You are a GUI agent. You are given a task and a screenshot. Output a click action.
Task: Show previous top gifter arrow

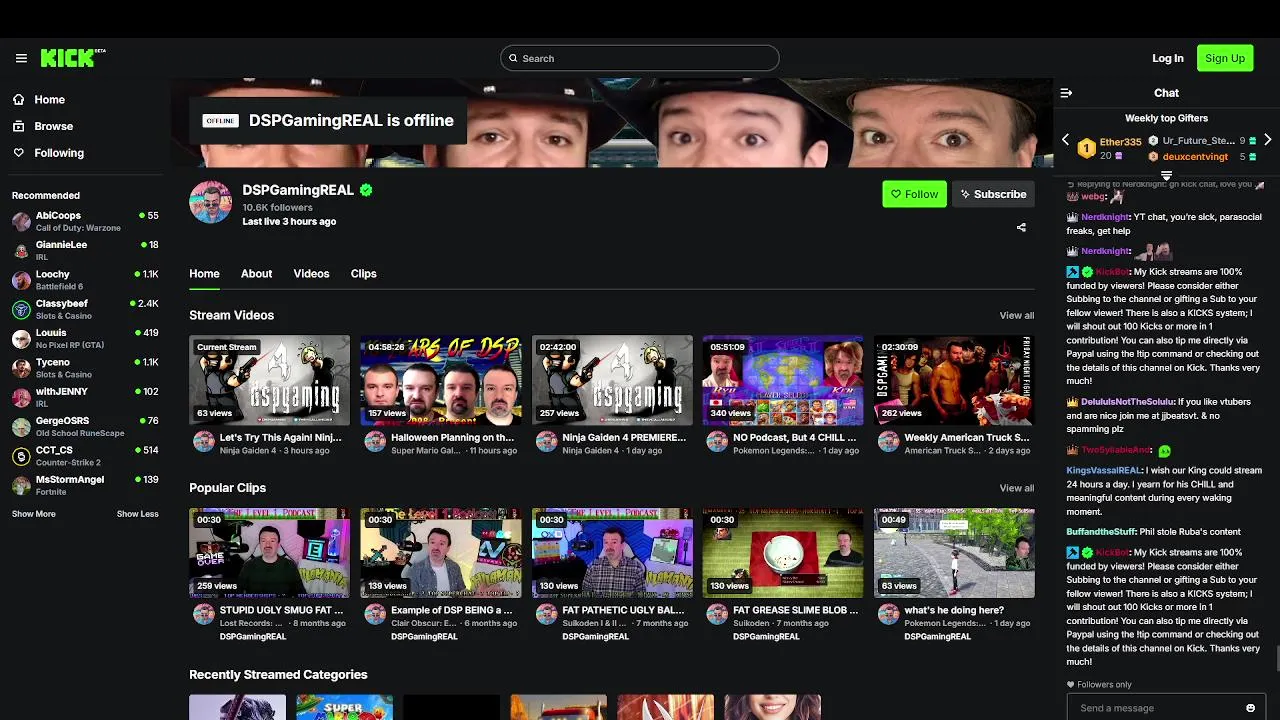[1065, 140]
